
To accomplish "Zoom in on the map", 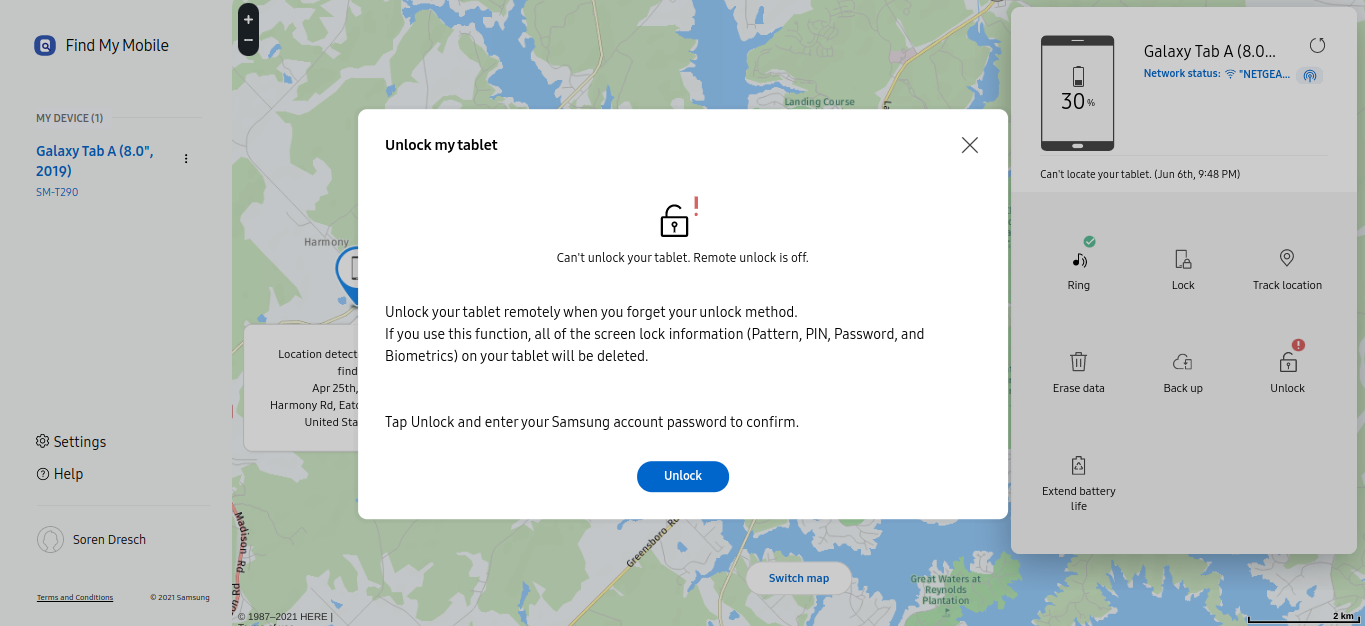I will (249, 19).
